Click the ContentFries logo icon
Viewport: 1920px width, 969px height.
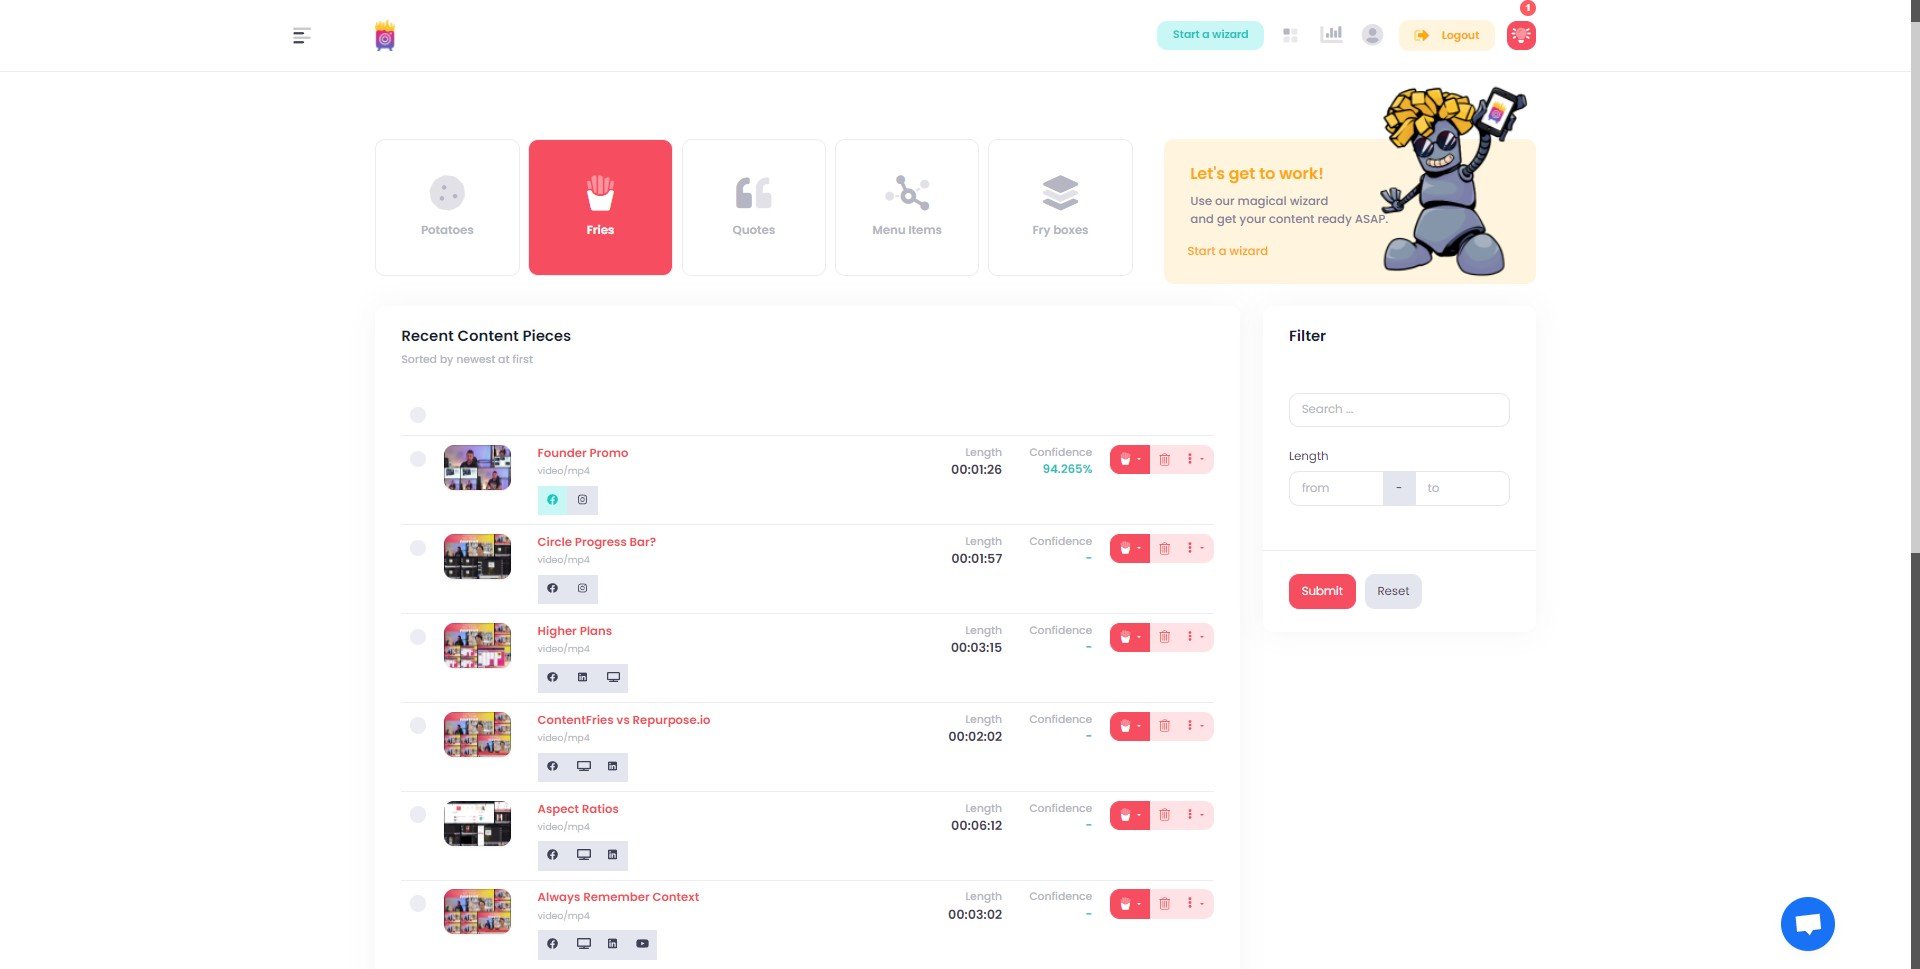pos(385,36)
